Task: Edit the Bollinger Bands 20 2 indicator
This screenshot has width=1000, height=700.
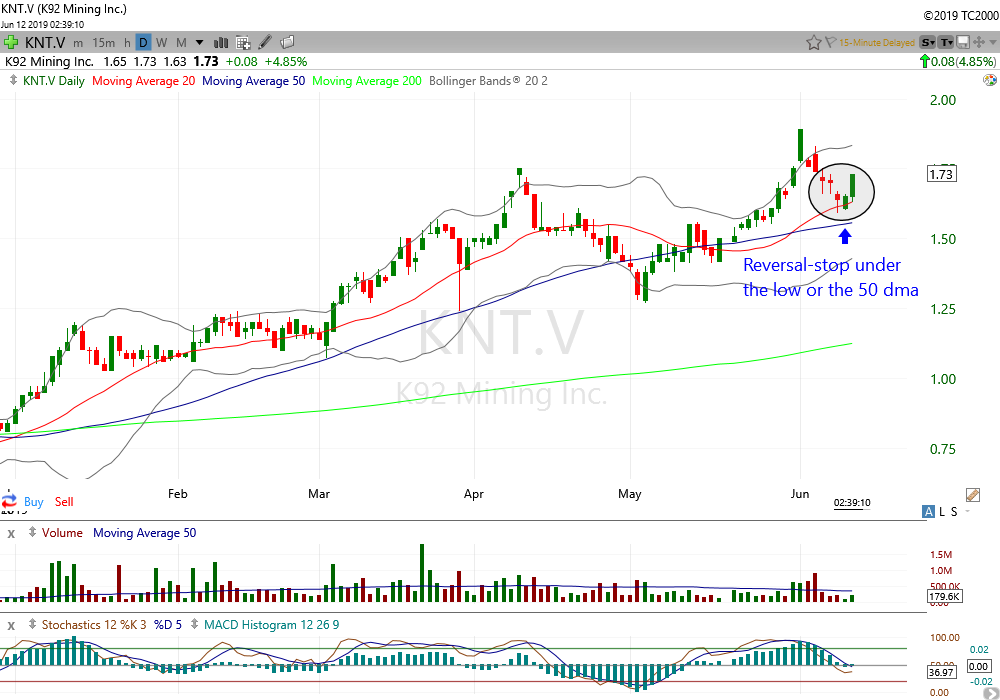Action: [x=488, y=81]
